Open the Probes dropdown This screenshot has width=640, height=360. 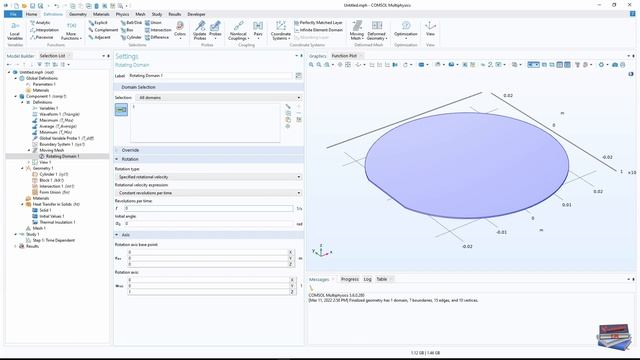pyautogui.click(x=215, y=31)
